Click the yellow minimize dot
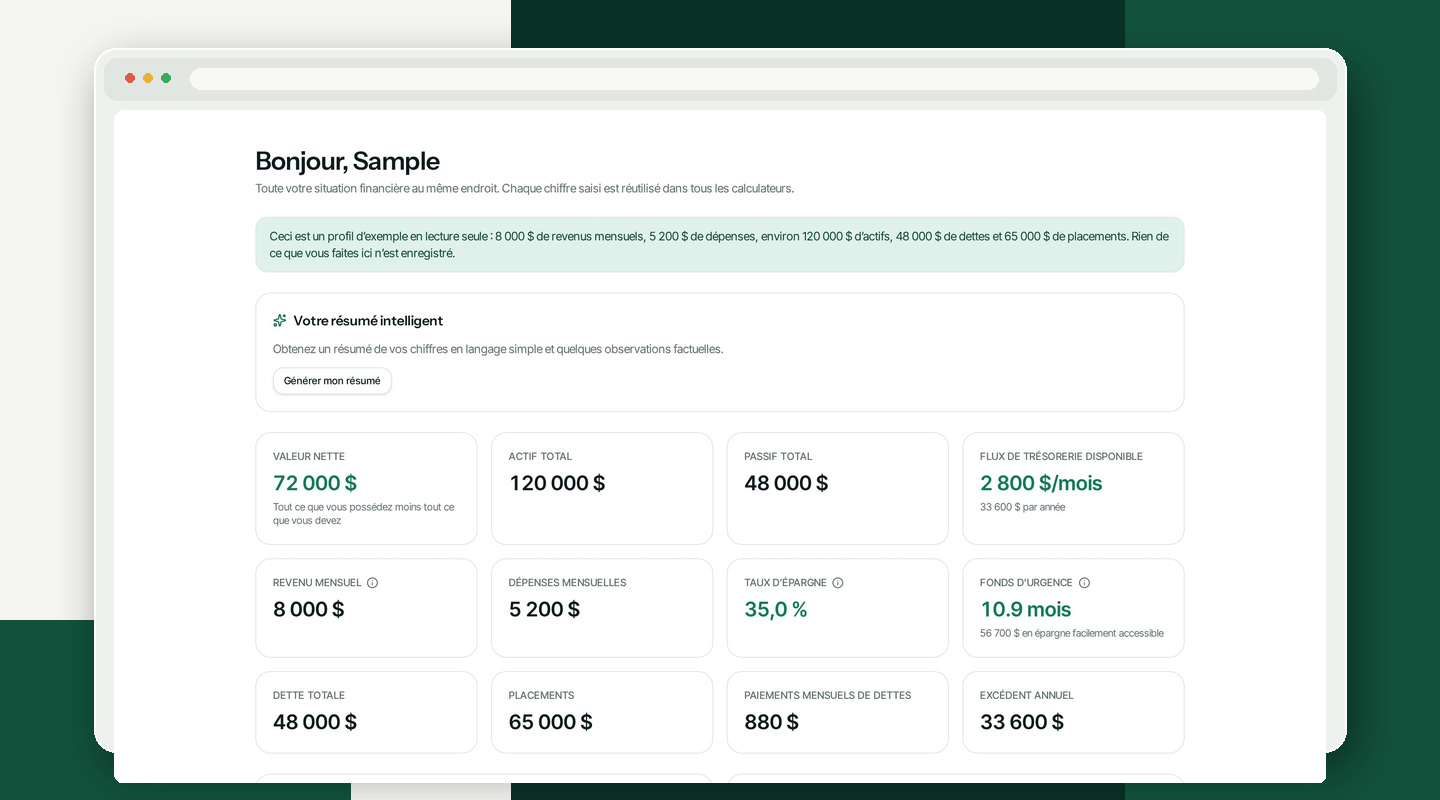Viewport: 1440px width, 800px height. [x=148, y=78]
